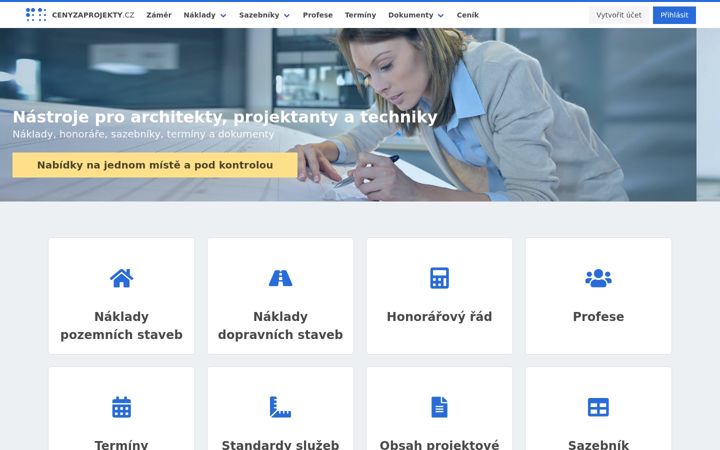Open the Ceník navigation item
The height and width of the screenshot is (450, 720).
(467, 15)
